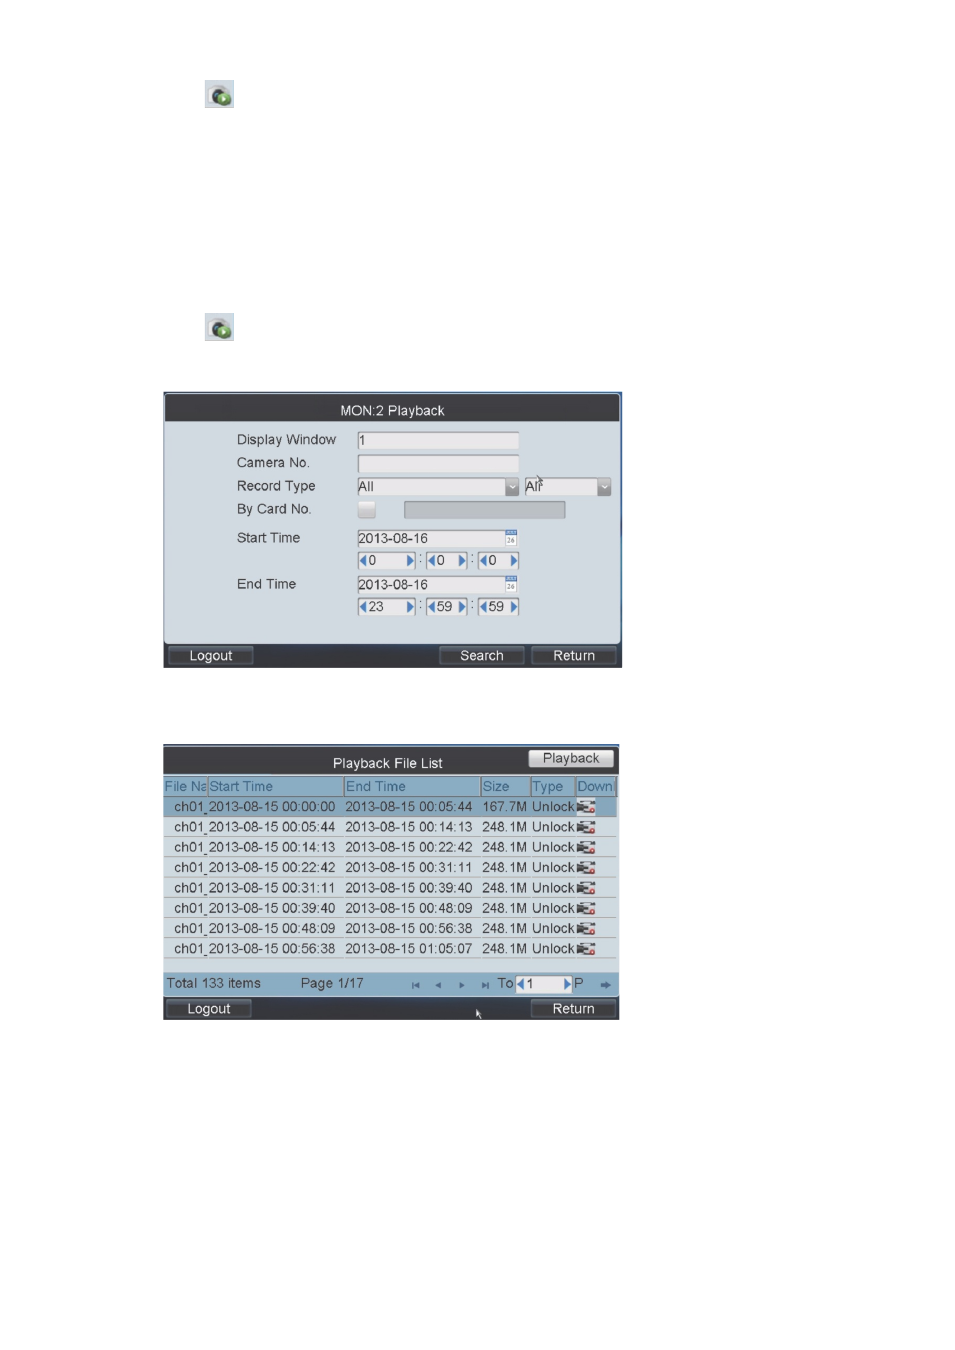Download the file starting 2013-08-15 00:48:09
The image size is (955, 1350).
tap(586, 929)
